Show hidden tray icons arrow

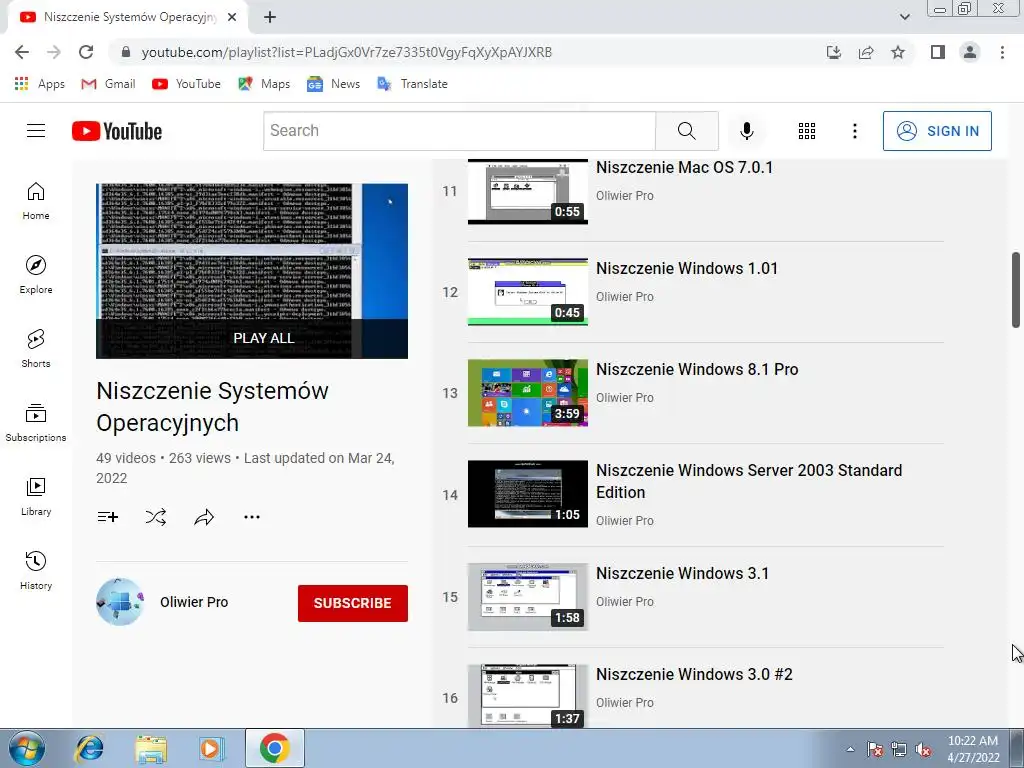[x=850, y=749]
